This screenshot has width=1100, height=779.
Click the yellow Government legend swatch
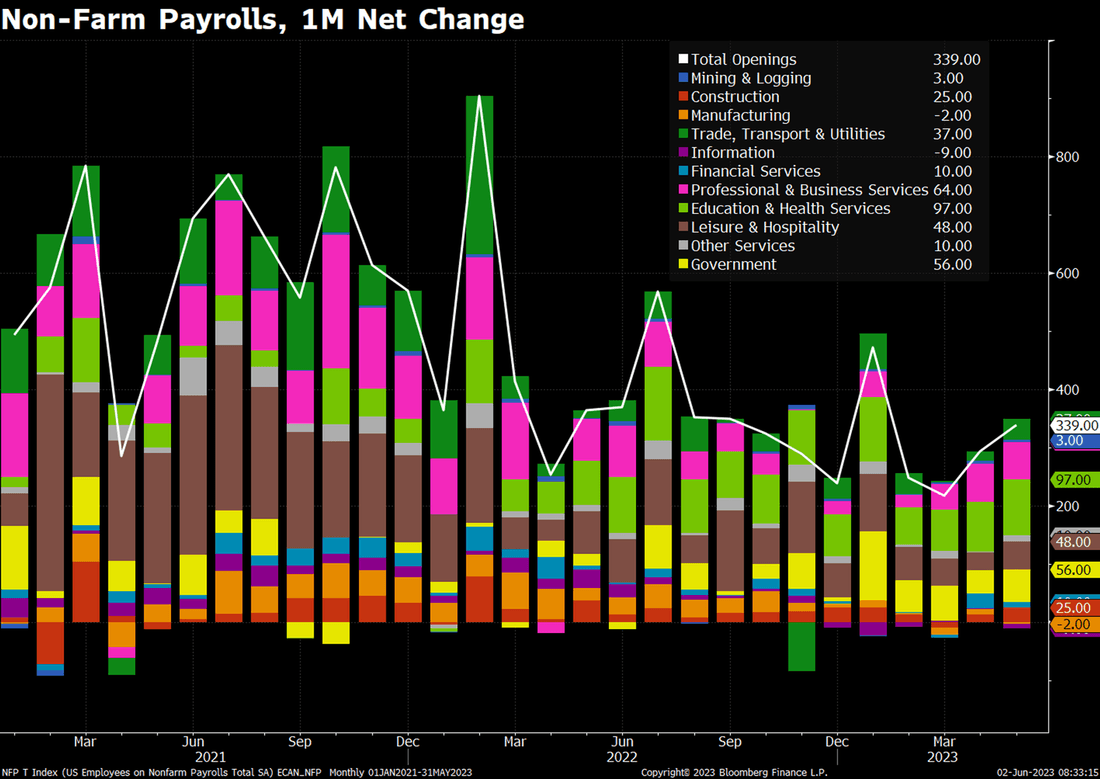683,264
